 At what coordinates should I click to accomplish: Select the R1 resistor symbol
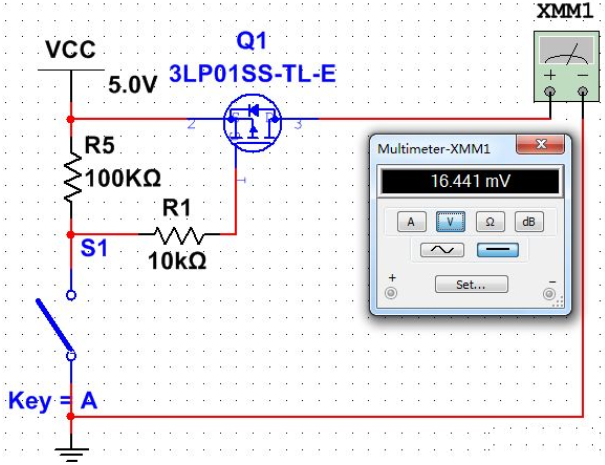(x=180, y=236)
